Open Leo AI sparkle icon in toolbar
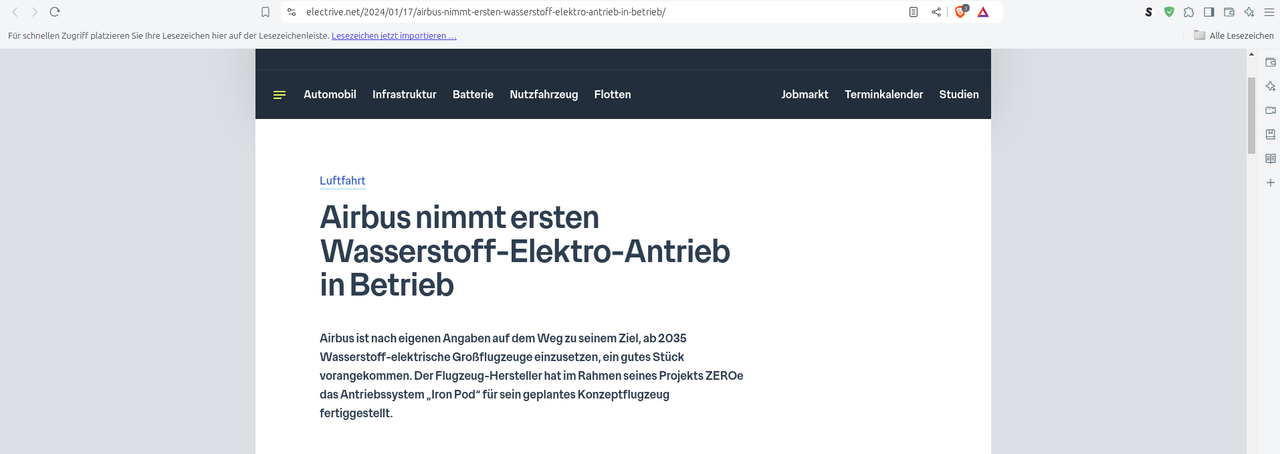The height and width of the screenshot is (454, 1280). pos(1249,12)
